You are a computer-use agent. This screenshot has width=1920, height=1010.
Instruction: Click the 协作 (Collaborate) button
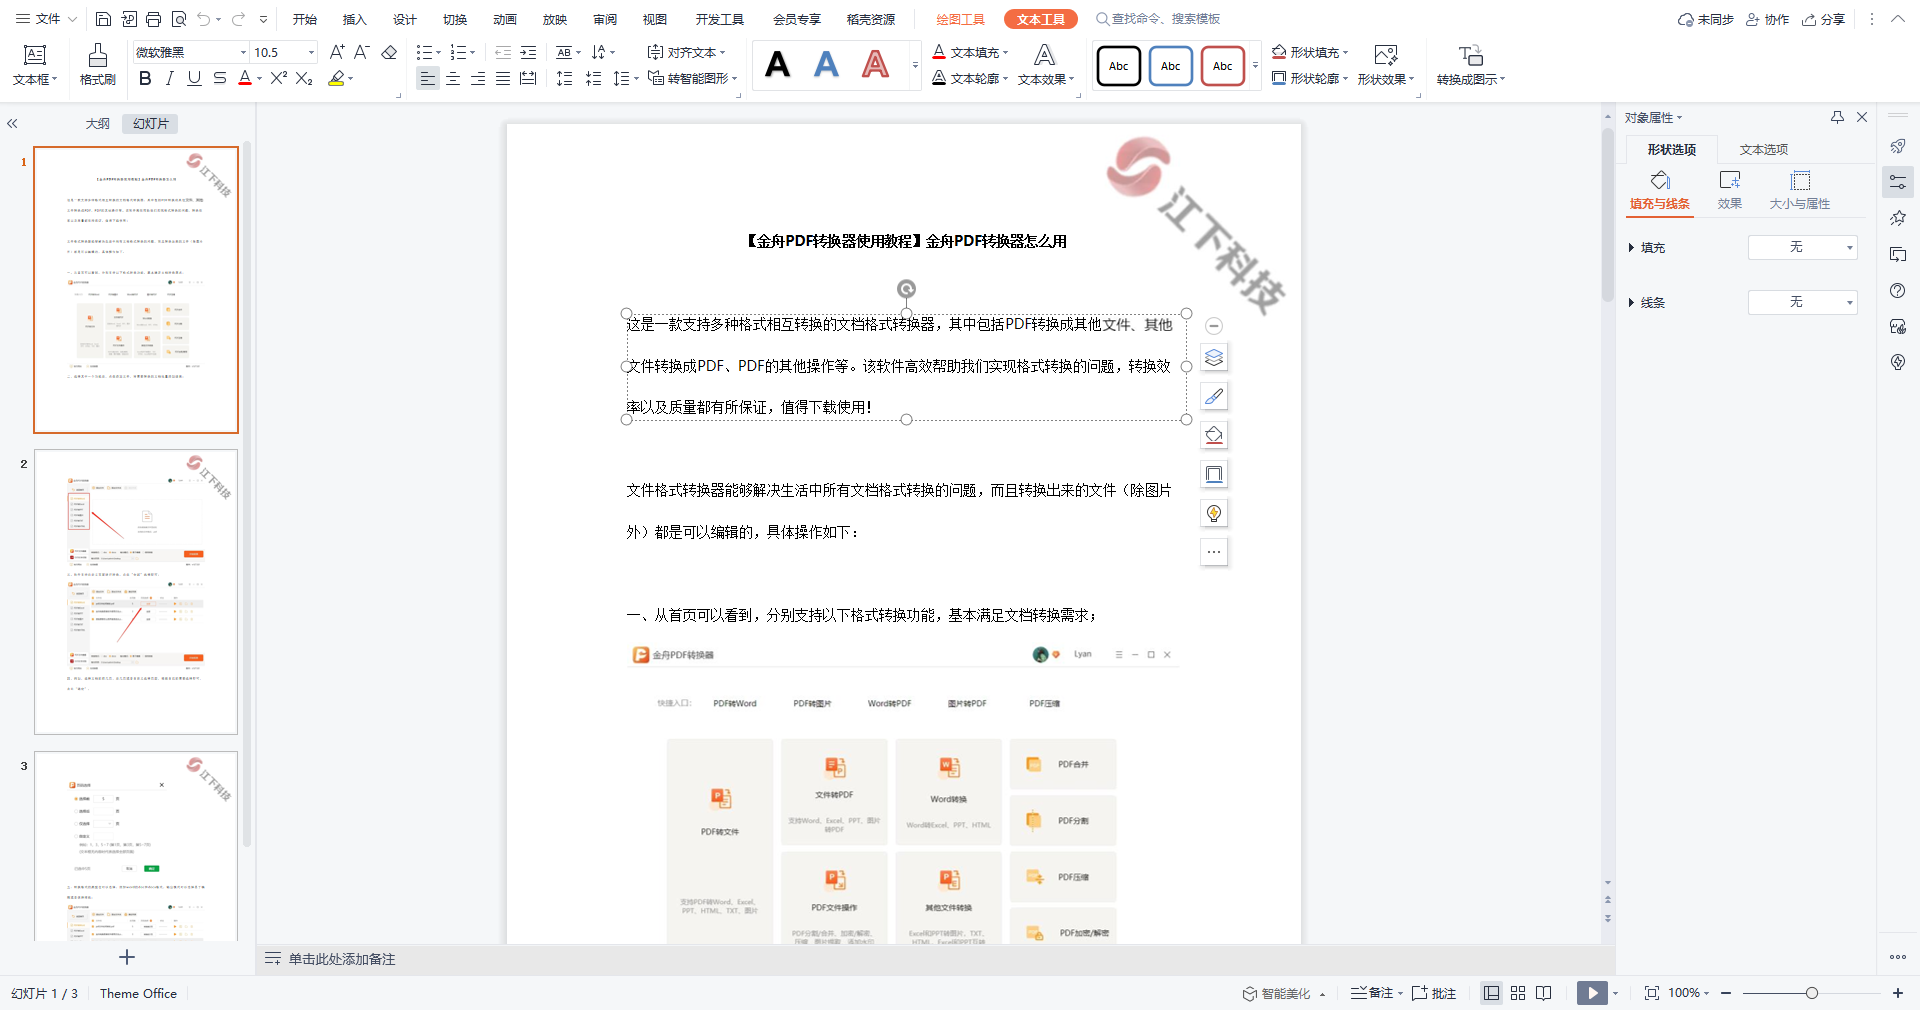pos(1768,19)
